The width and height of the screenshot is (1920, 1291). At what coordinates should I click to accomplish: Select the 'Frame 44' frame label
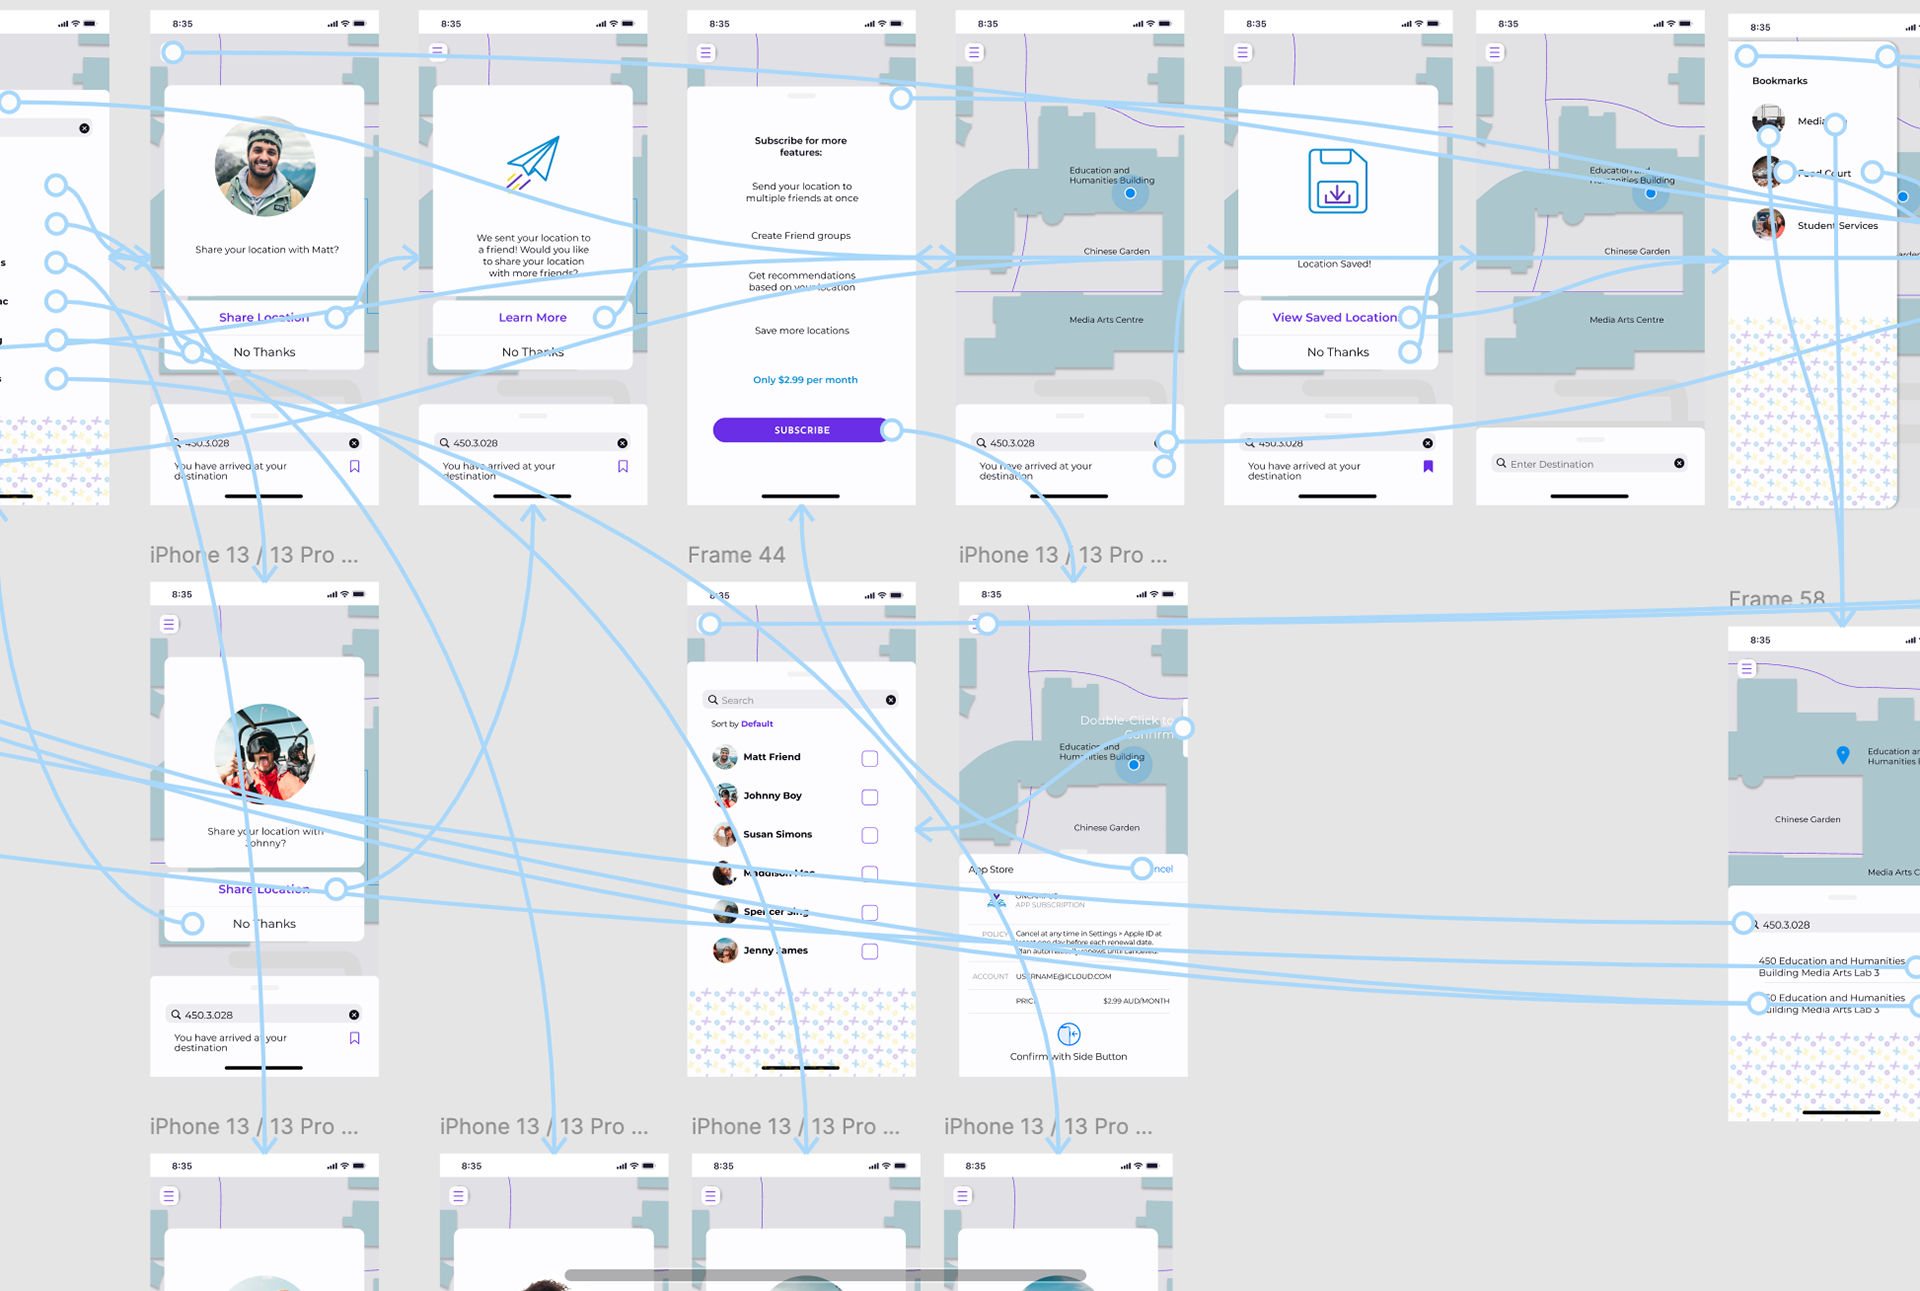(x=737, y=555)
